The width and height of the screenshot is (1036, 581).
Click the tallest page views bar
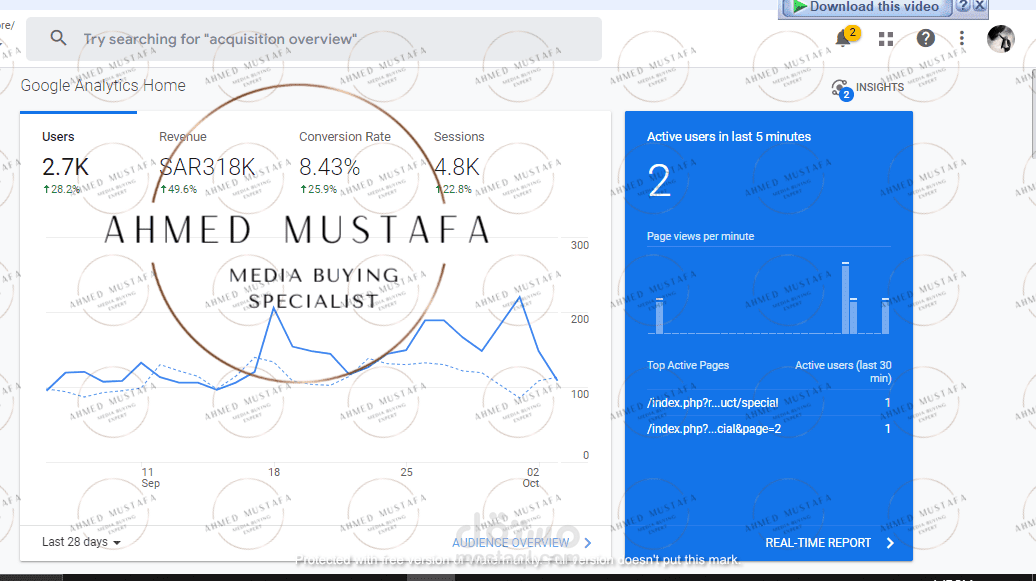(x=845, y=298)
